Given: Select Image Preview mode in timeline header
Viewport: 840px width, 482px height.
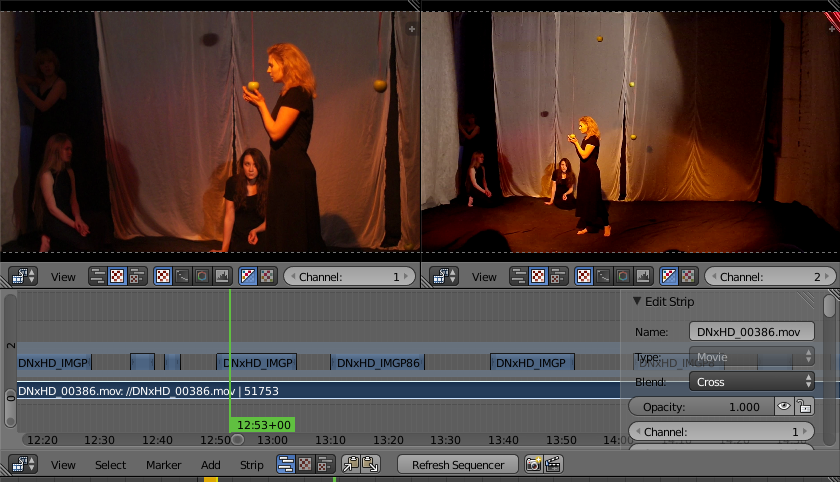Looking at the screenshot, I should coord(305,464).
